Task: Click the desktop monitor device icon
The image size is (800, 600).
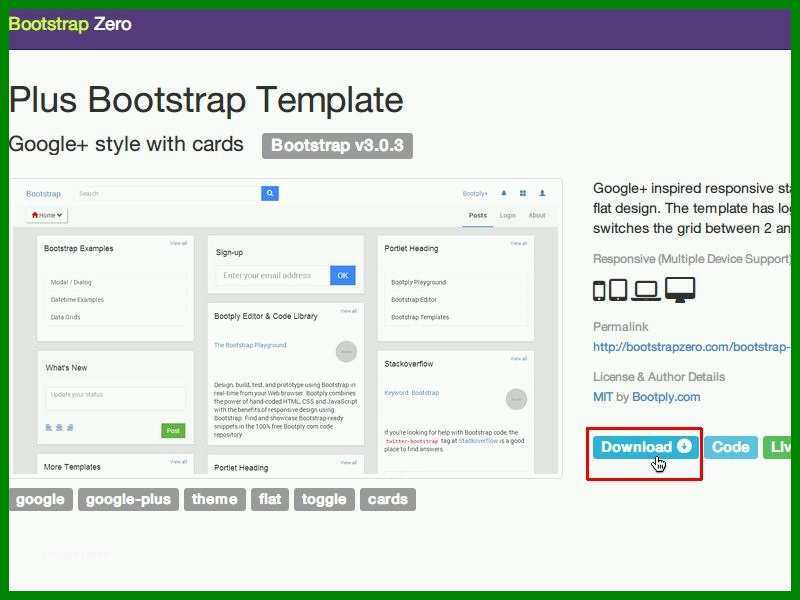Action: pos(680,290)
